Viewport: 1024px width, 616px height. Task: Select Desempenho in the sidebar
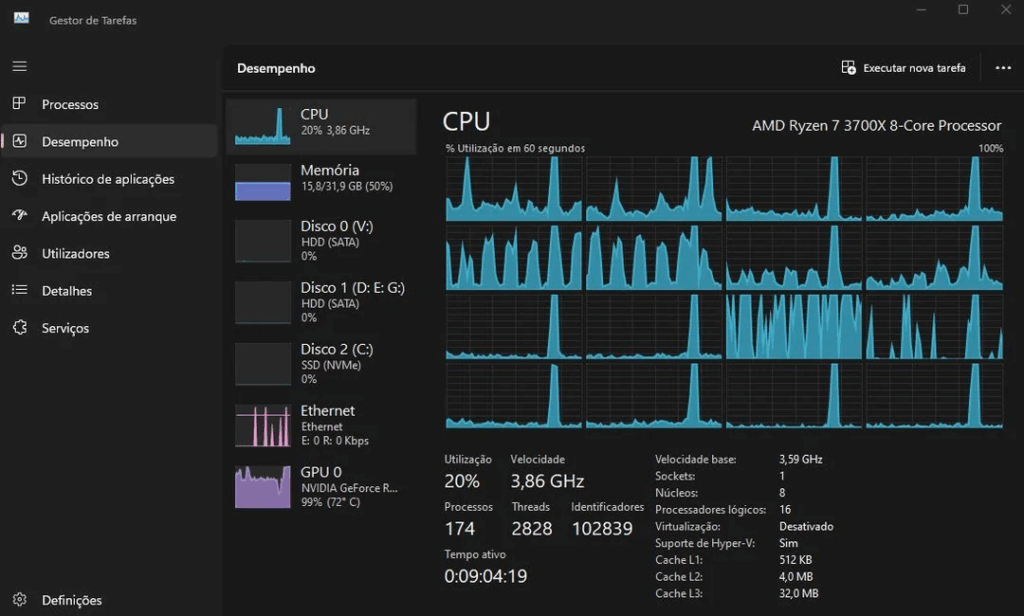point(108,141)
